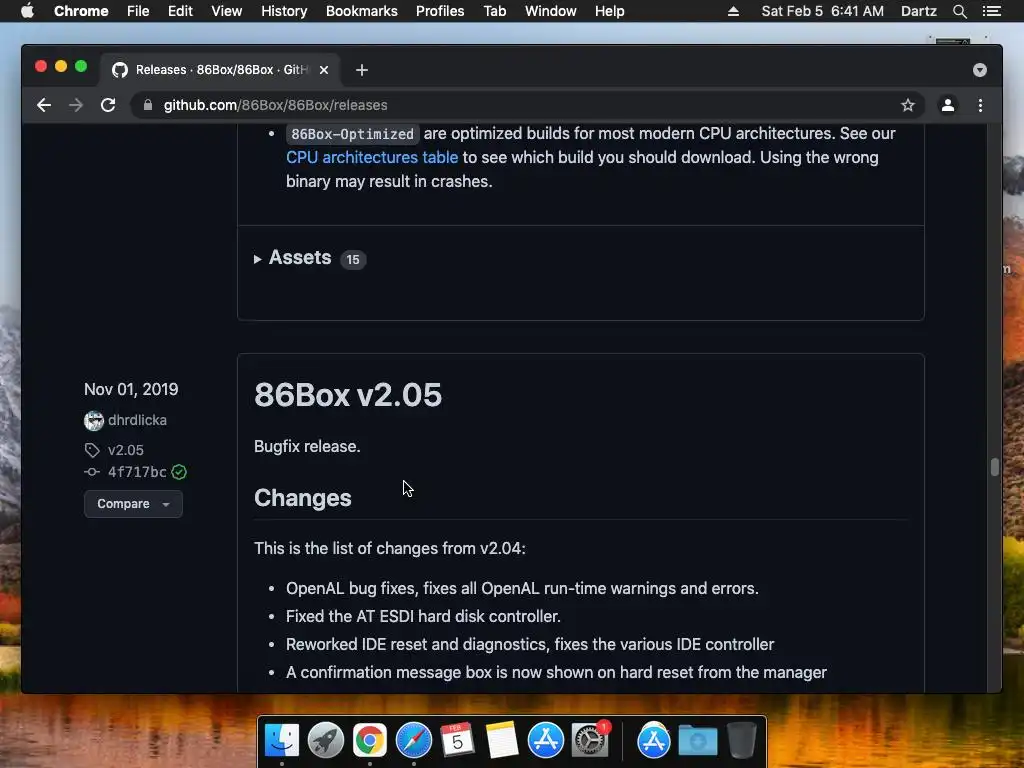
Task: Open dhrdlicka's user profile link
Action: pos(137,420)
